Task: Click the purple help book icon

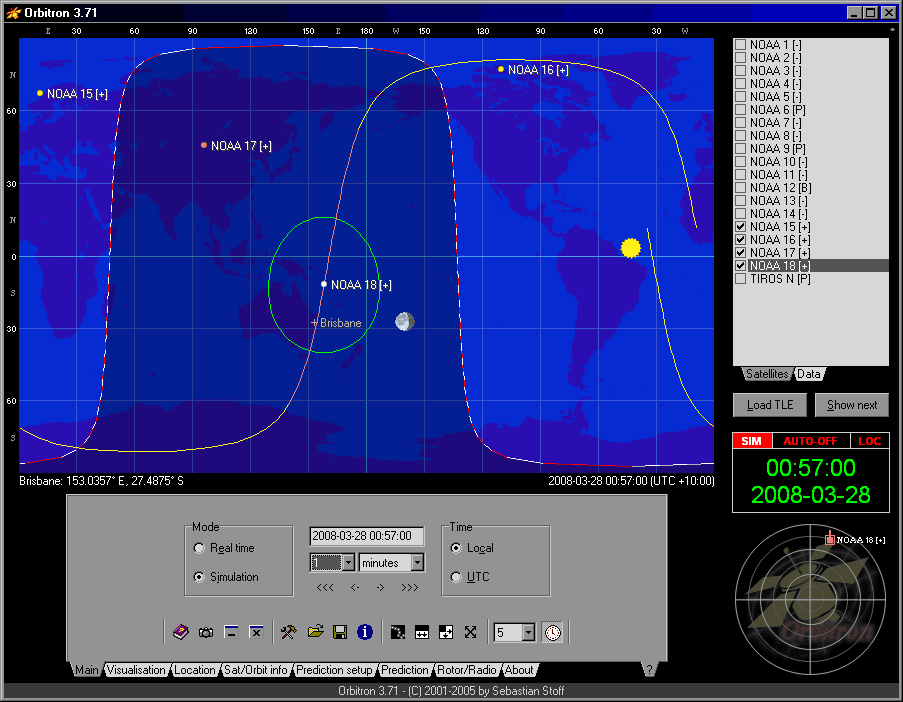Action: point(180,632)
